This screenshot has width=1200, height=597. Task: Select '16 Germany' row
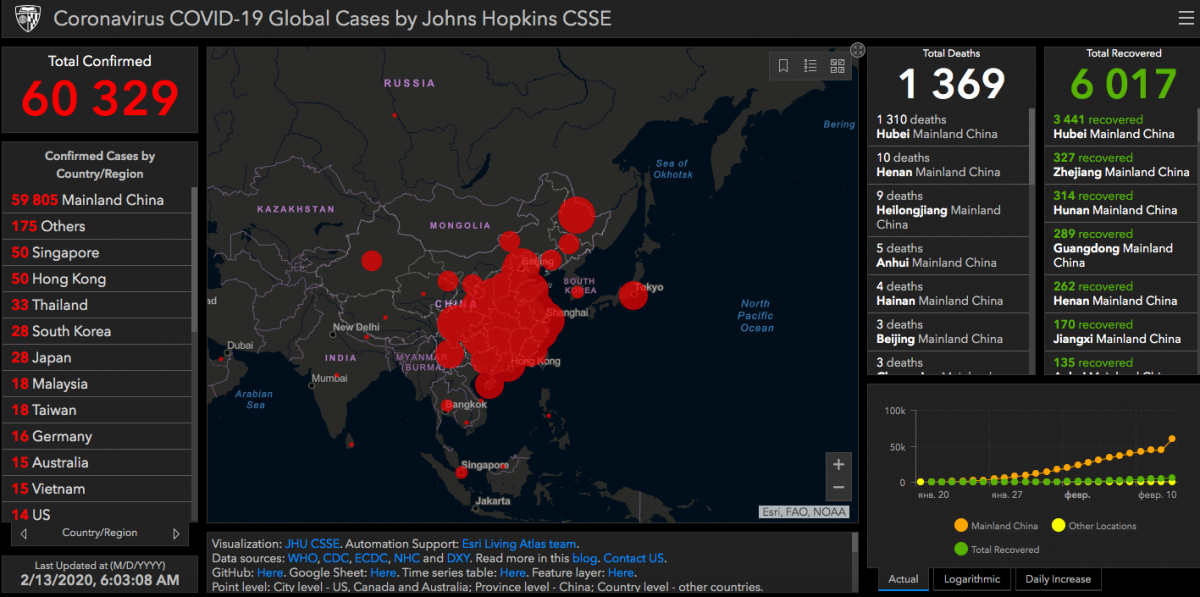(98, 436)
